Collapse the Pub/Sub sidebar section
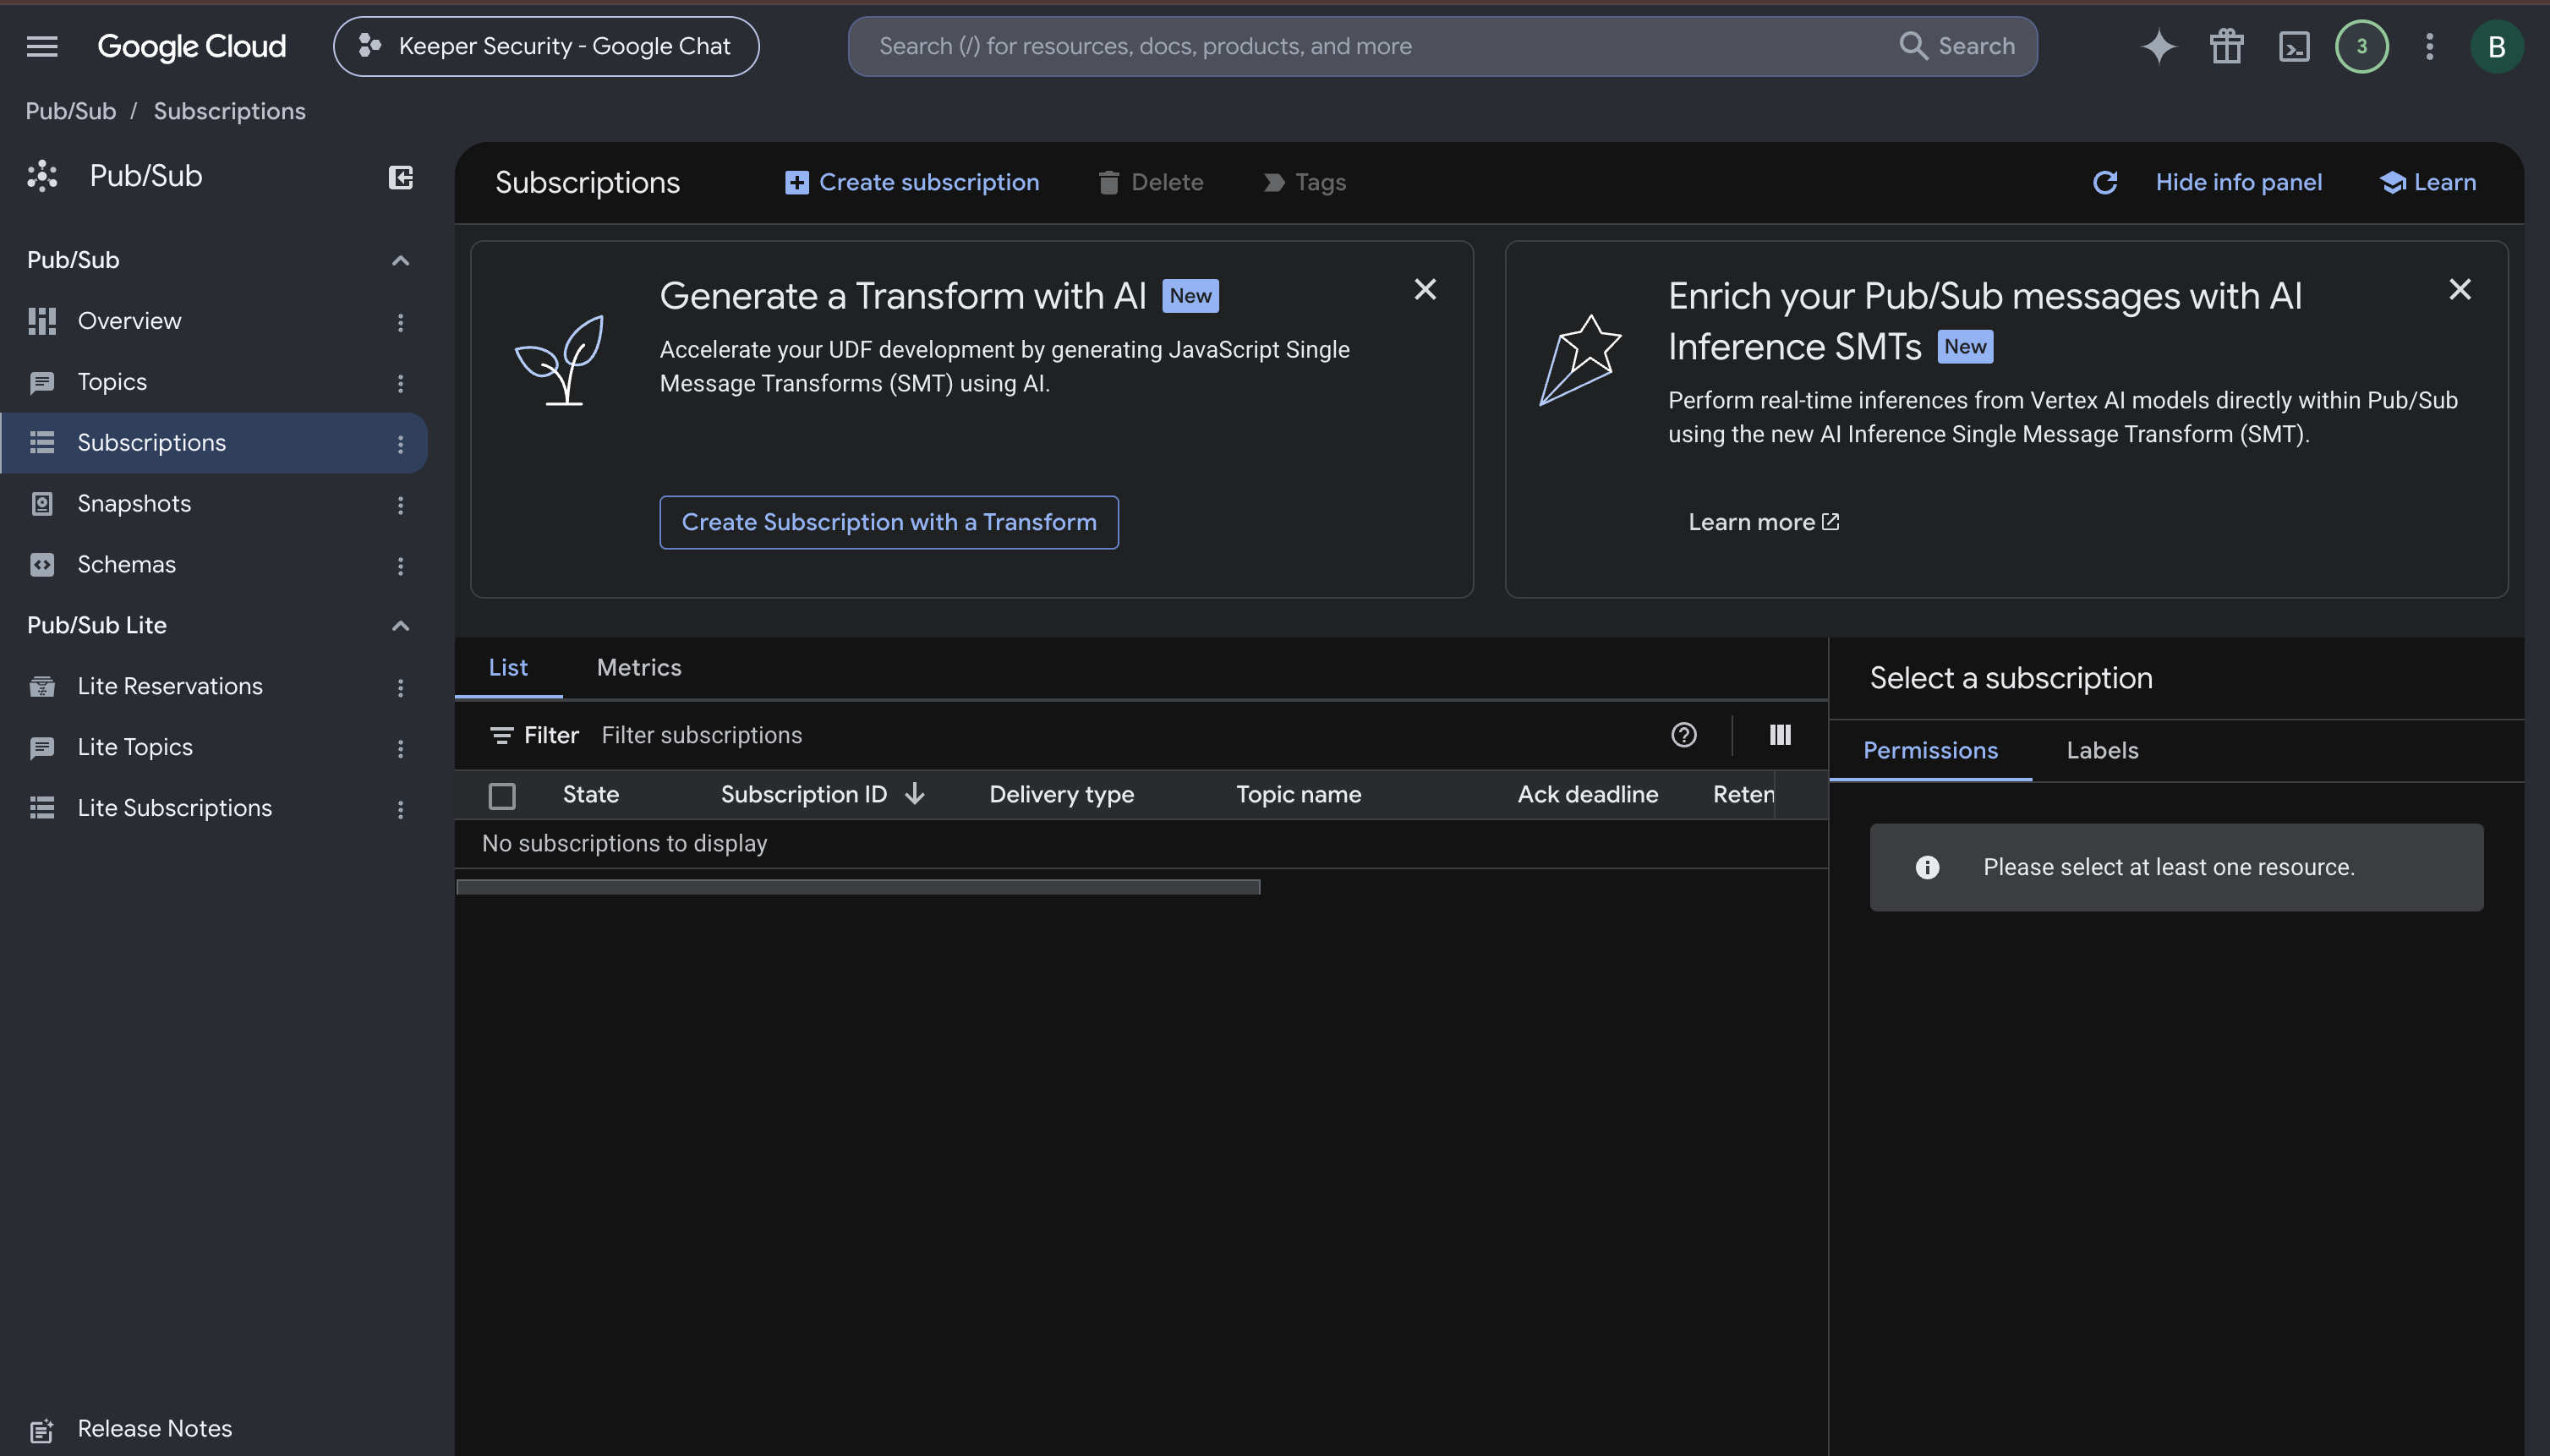The height and width of the screenshot is (1456, 2550). pyautogui.click(x=400, y=260)
